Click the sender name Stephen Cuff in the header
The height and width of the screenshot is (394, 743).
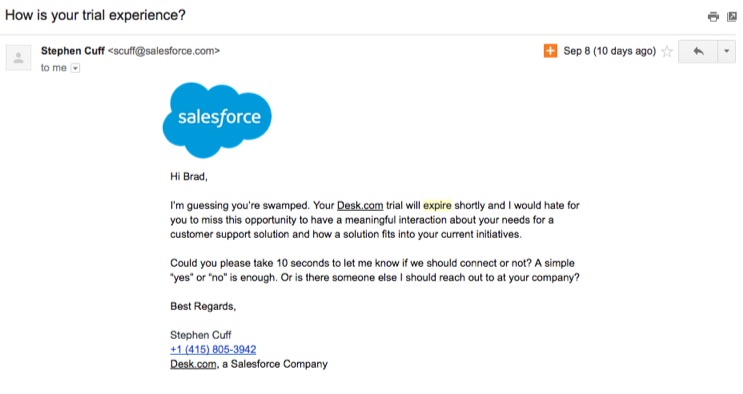coord(72,51)
